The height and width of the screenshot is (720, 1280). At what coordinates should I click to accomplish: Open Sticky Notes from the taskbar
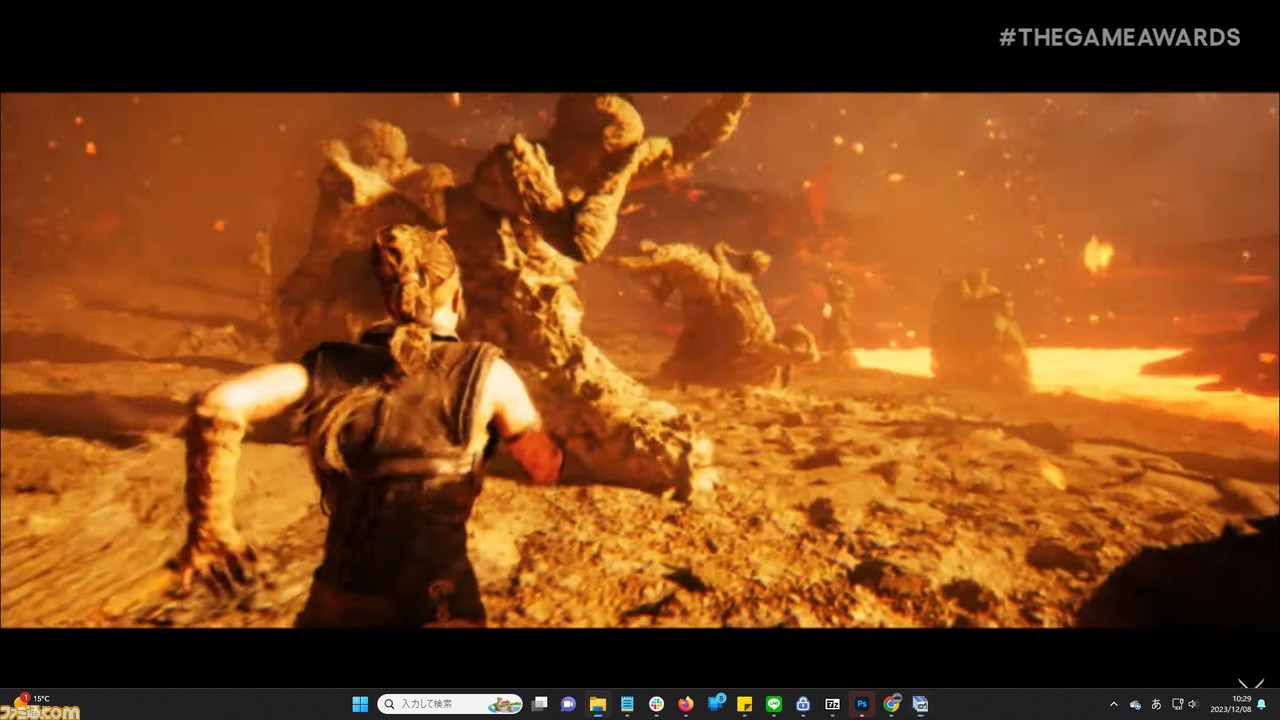click(744, 704)
